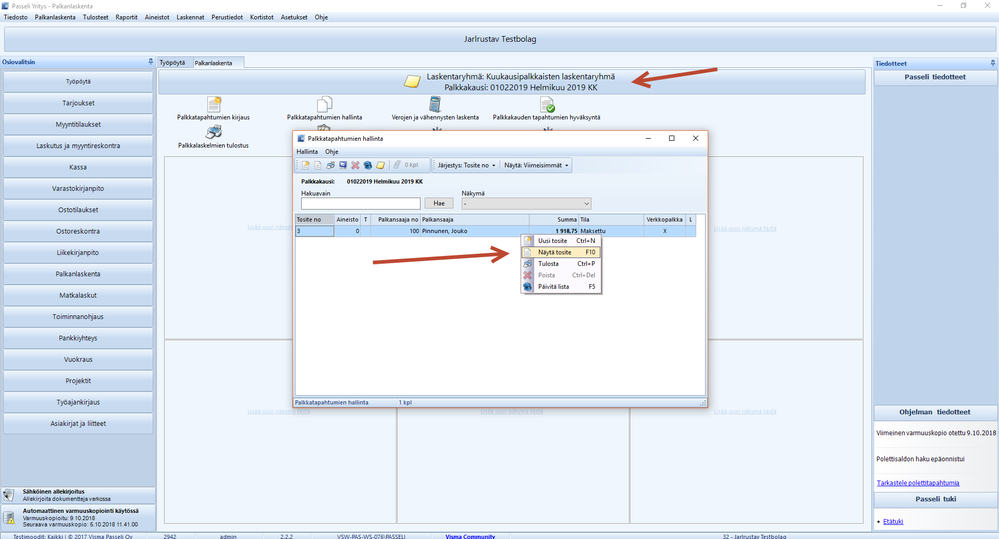Open Varastokirjanpito section in sidebar
Image resolution: width=999 pixels, height=539 pixels.
click(x=78, y=189)
